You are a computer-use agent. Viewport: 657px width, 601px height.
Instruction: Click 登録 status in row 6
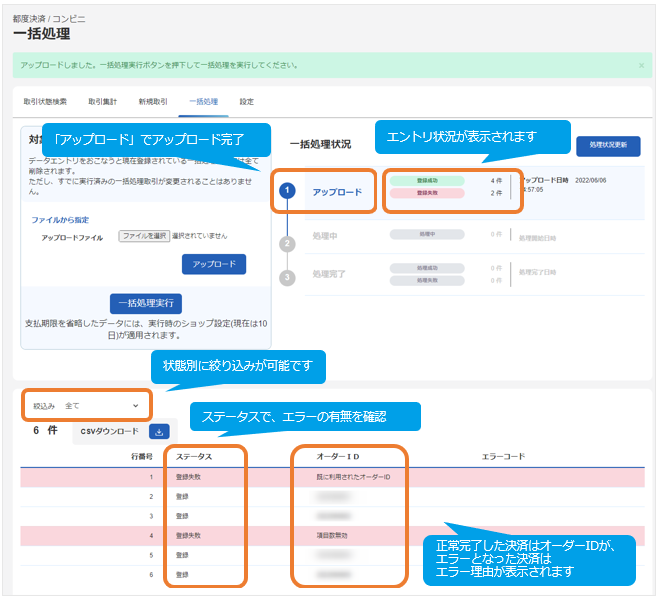[x=182, y=575]
